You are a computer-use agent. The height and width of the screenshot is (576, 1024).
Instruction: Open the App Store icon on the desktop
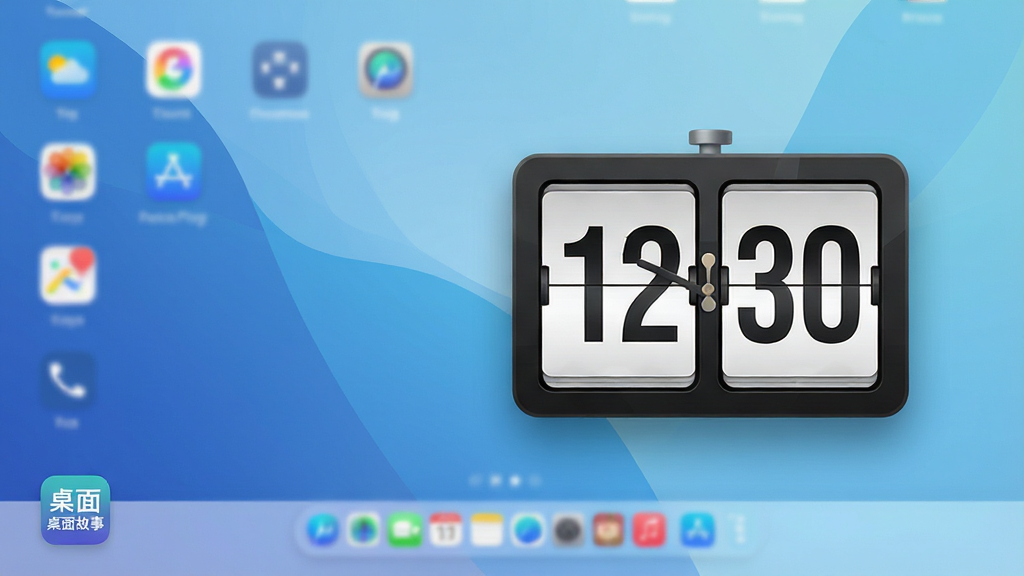point(173,172)
